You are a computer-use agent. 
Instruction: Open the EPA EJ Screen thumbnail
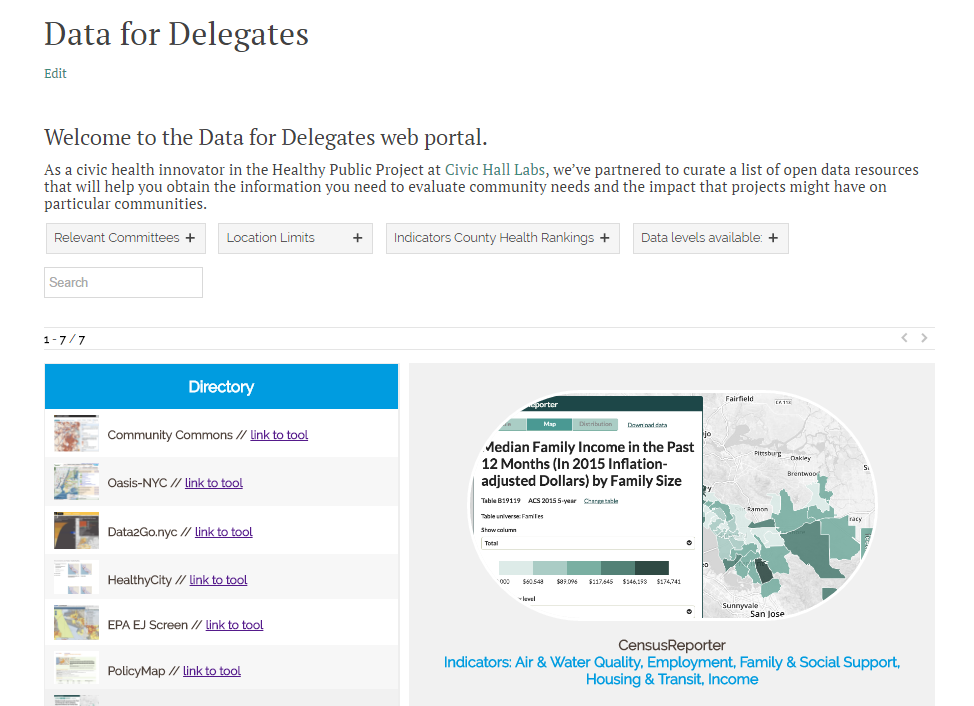pyautogui.click(x=76, y=624)
